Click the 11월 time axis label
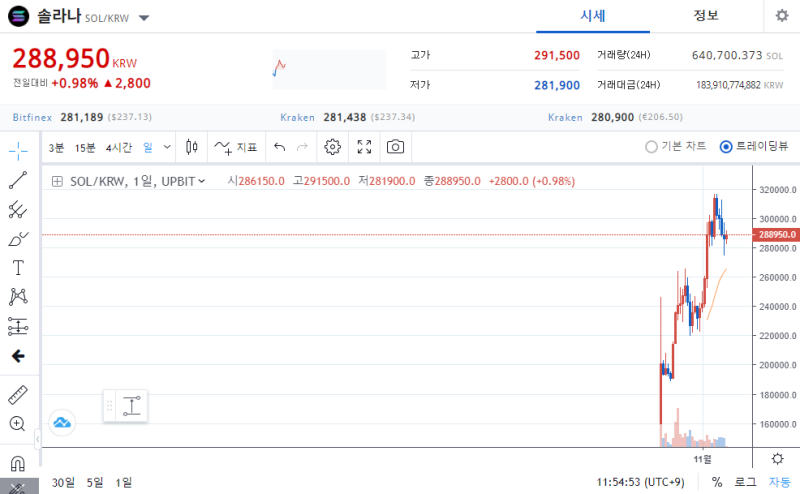Viewport: 800px width, 494px height. pos(702,459)
